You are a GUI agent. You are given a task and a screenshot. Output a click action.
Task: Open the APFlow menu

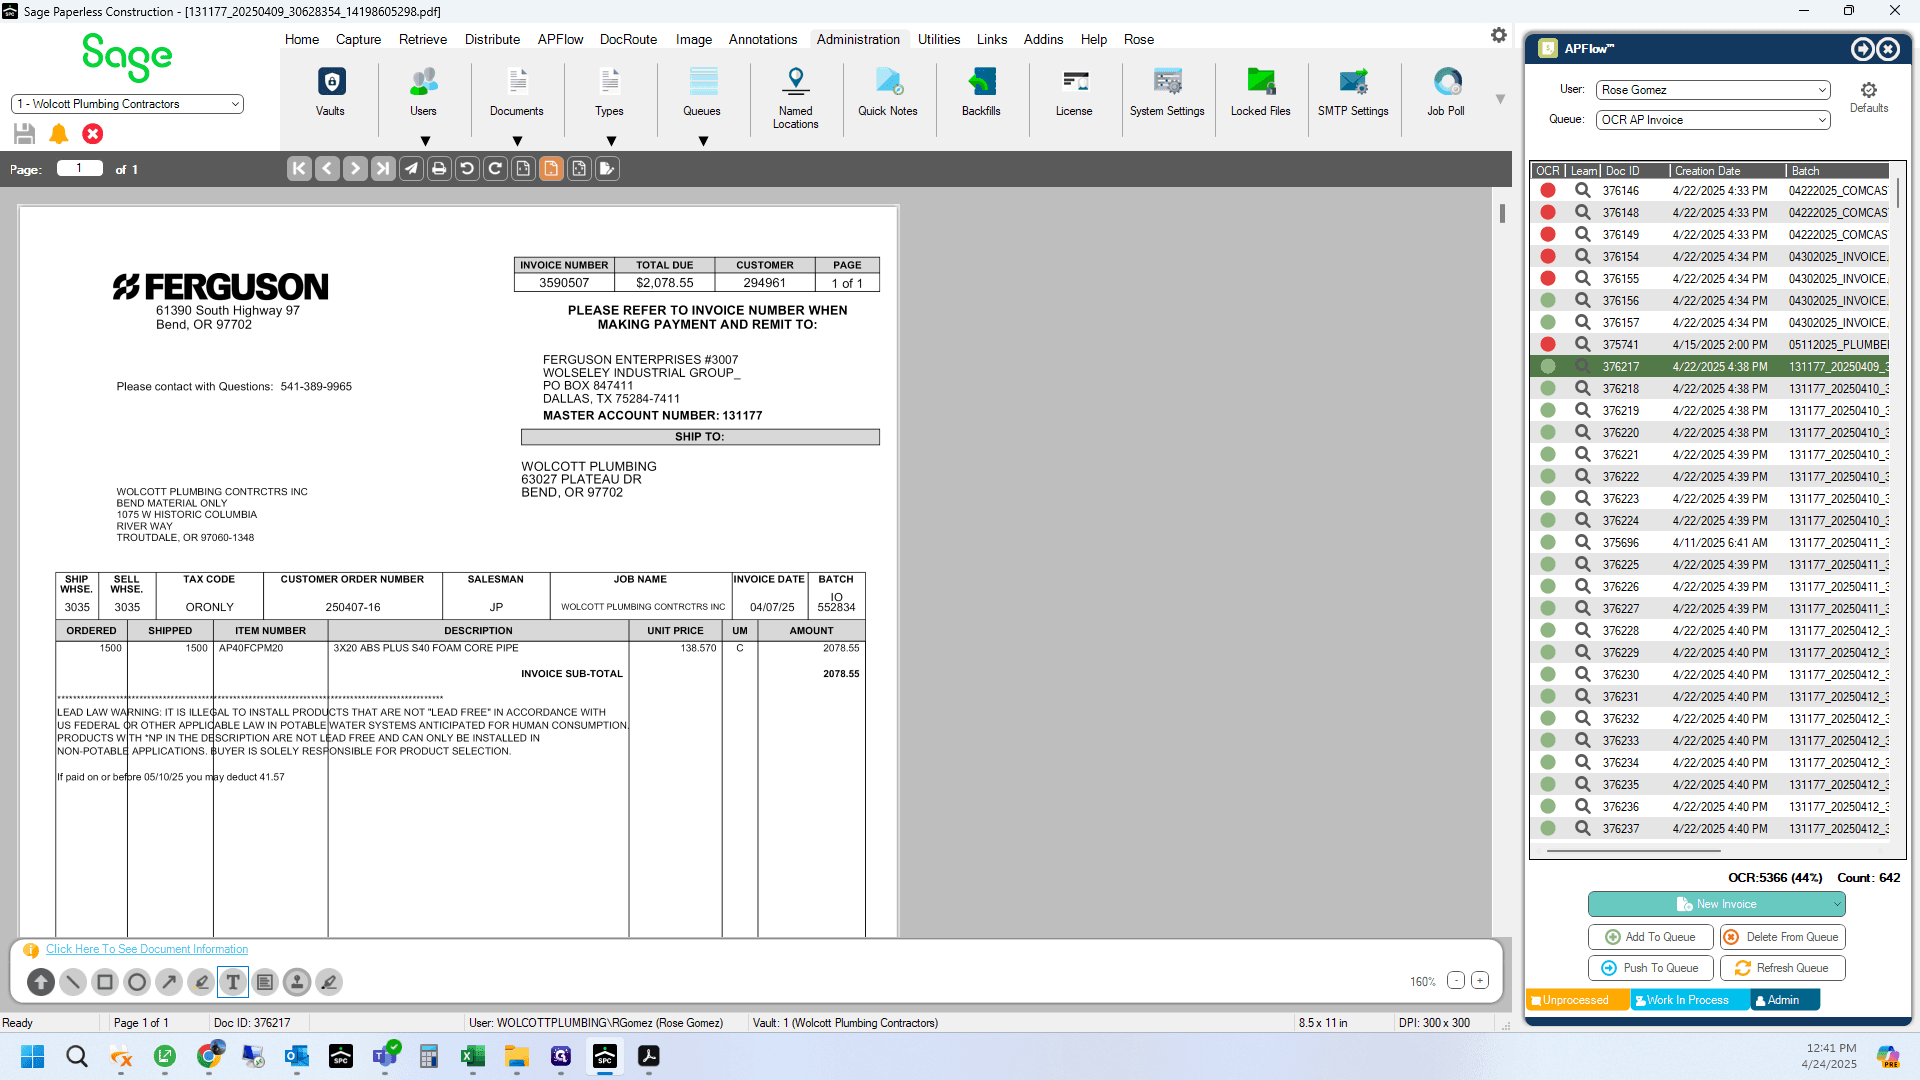[x=560, y=39]
